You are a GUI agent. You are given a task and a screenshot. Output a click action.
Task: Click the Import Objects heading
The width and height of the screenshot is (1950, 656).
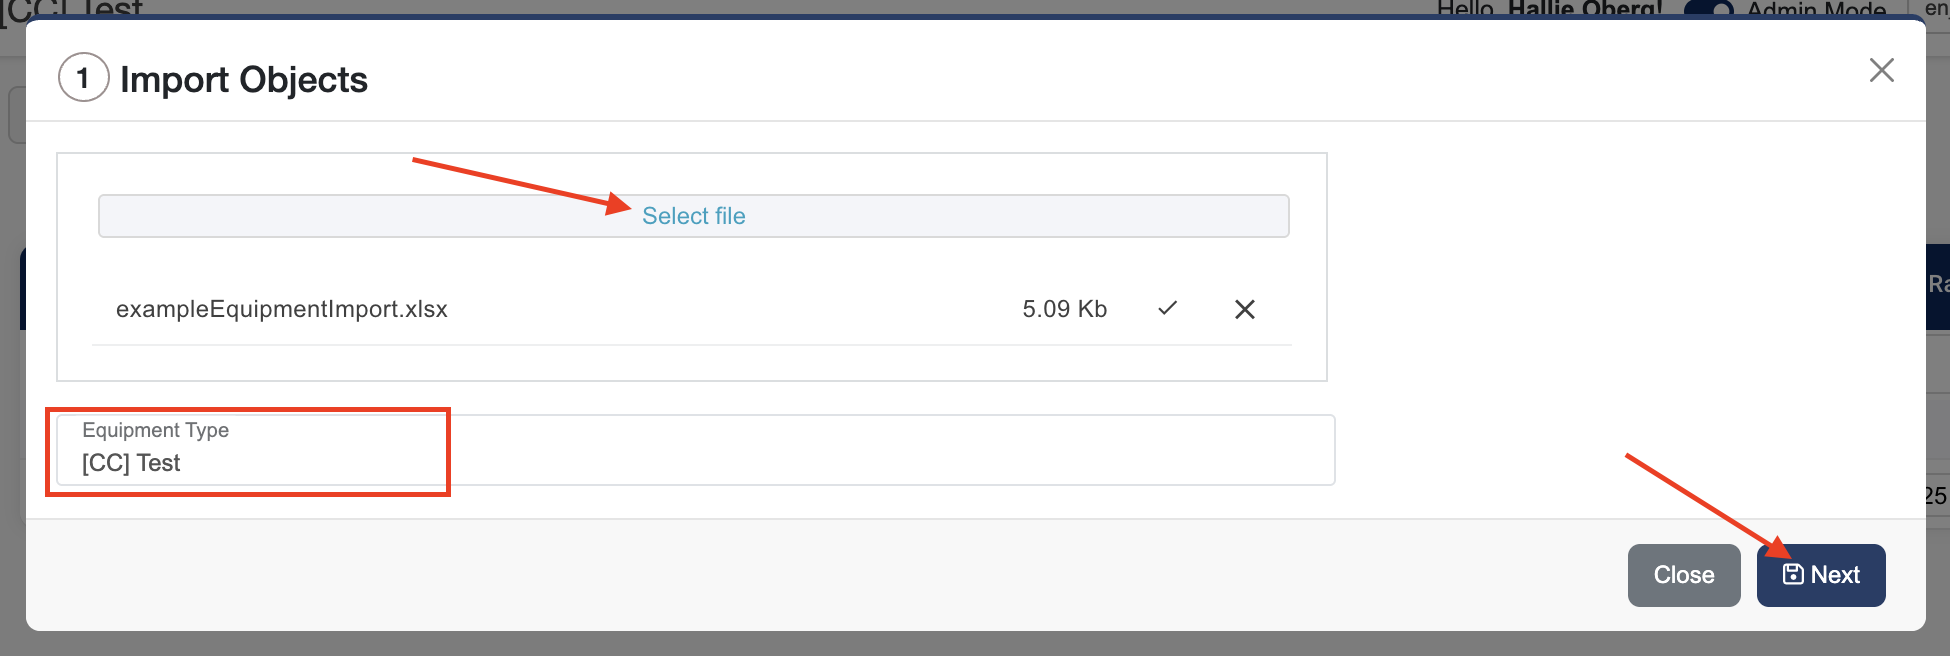pos(243,79)
